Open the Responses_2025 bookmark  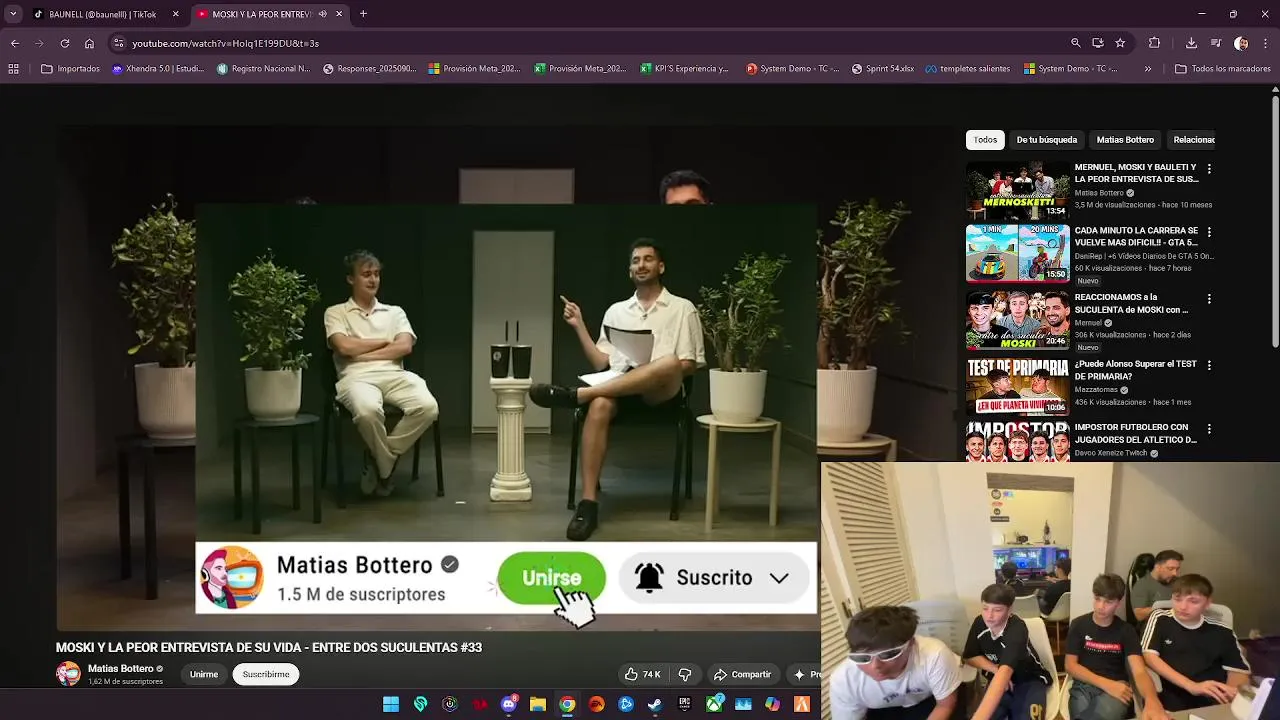[x=369, y=69]
